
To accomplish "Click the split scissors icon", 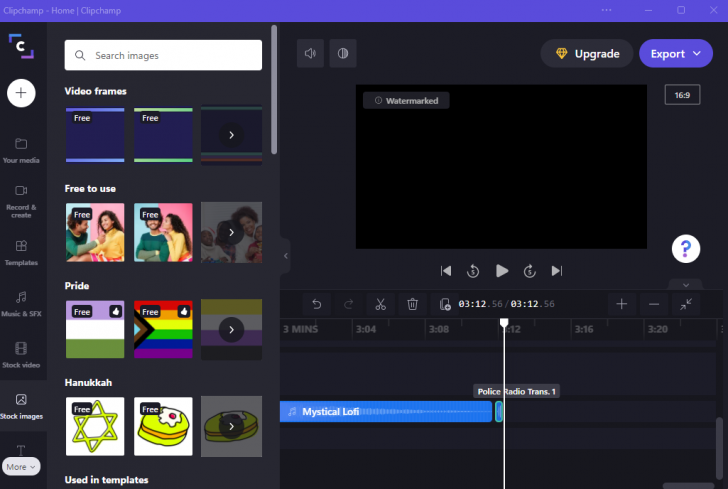I will (x=380, y=304).
